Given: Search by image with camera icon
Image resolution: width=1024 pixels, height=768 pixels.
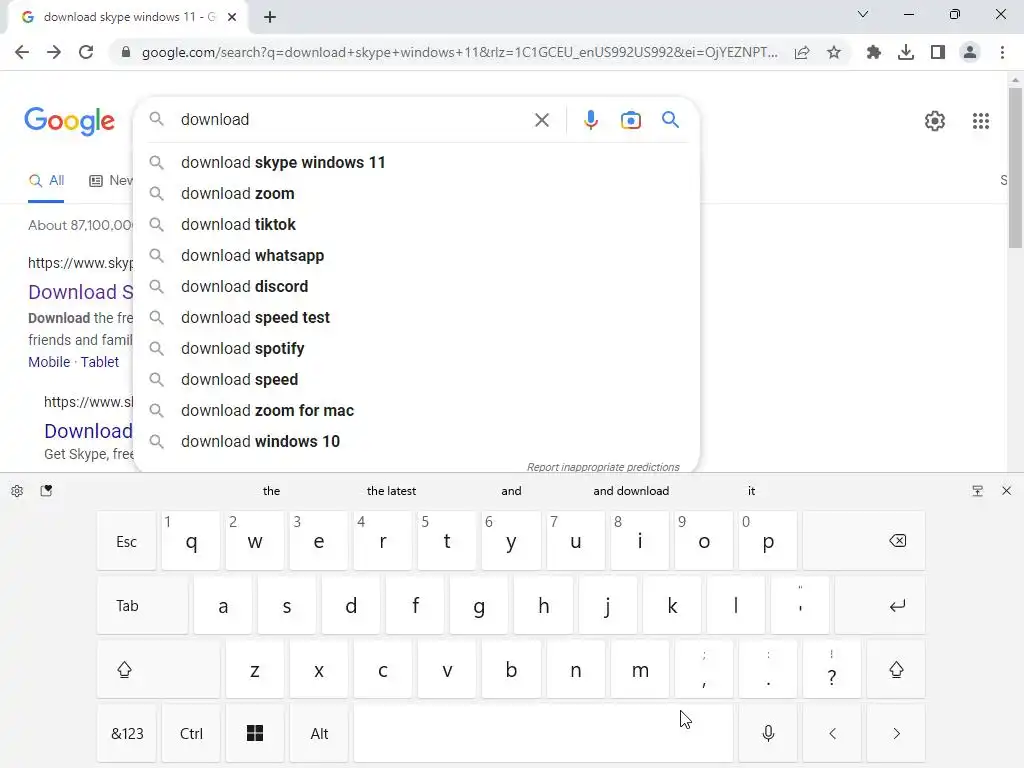Looking at the screenshot, I should click(x=631, y=120).
